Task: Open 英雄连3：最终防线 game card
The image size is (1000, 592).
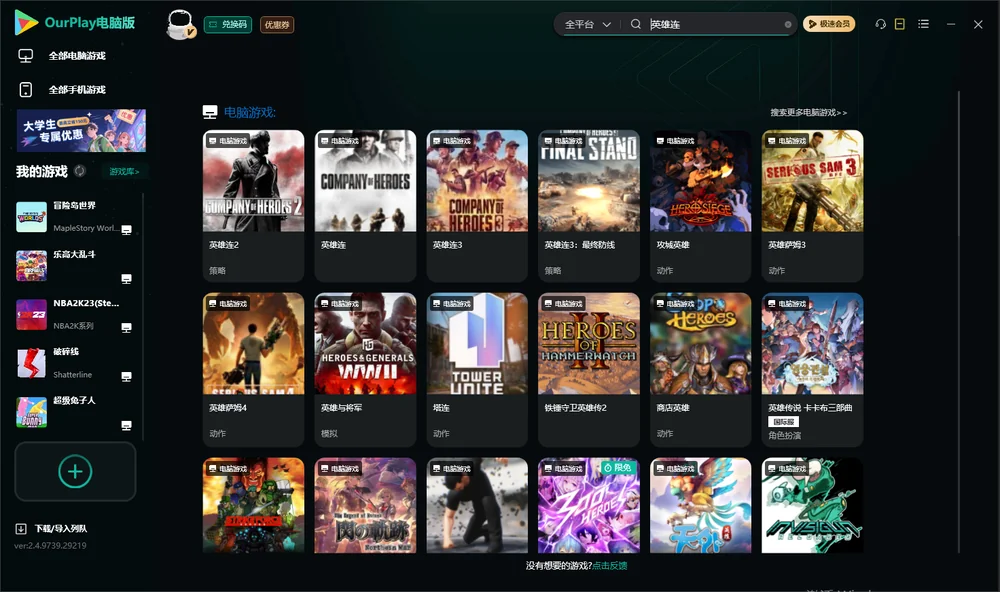Action: coord(589,205)
